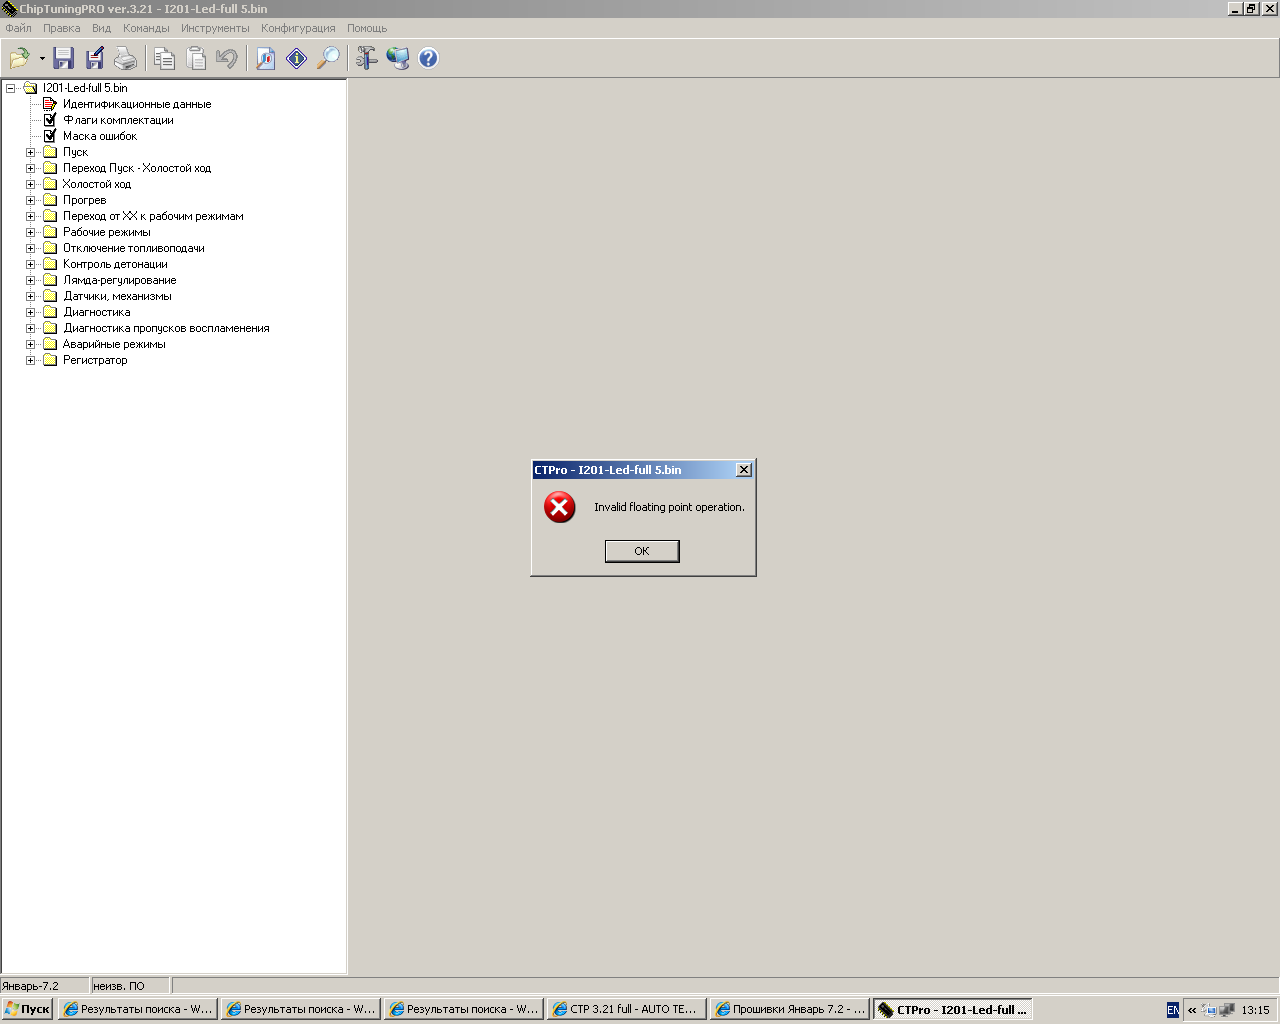Click the Print toolbar icon
Image resolution: width=1280 pixels, height=1024 pixels.
126,59
